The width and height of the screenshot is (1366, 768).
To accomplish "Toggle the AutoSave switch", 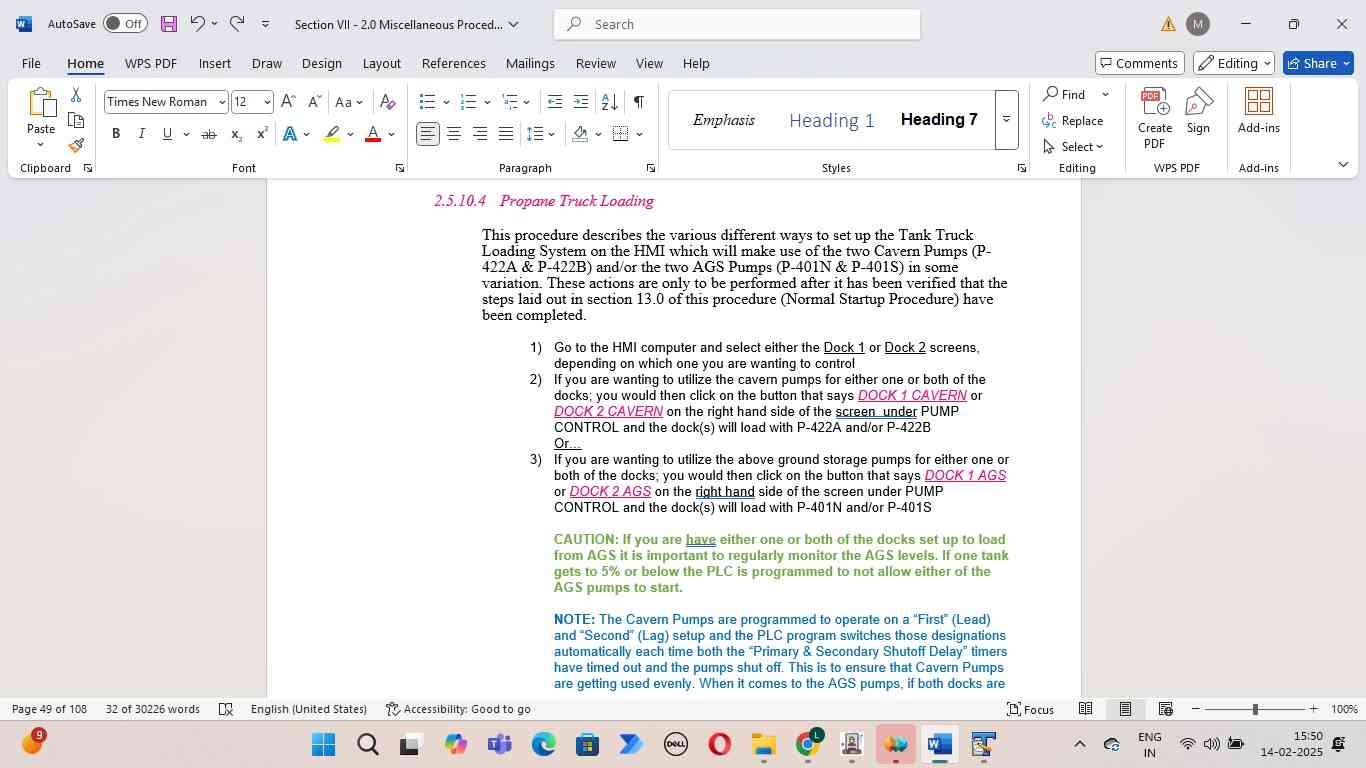I will pos(125,24).
